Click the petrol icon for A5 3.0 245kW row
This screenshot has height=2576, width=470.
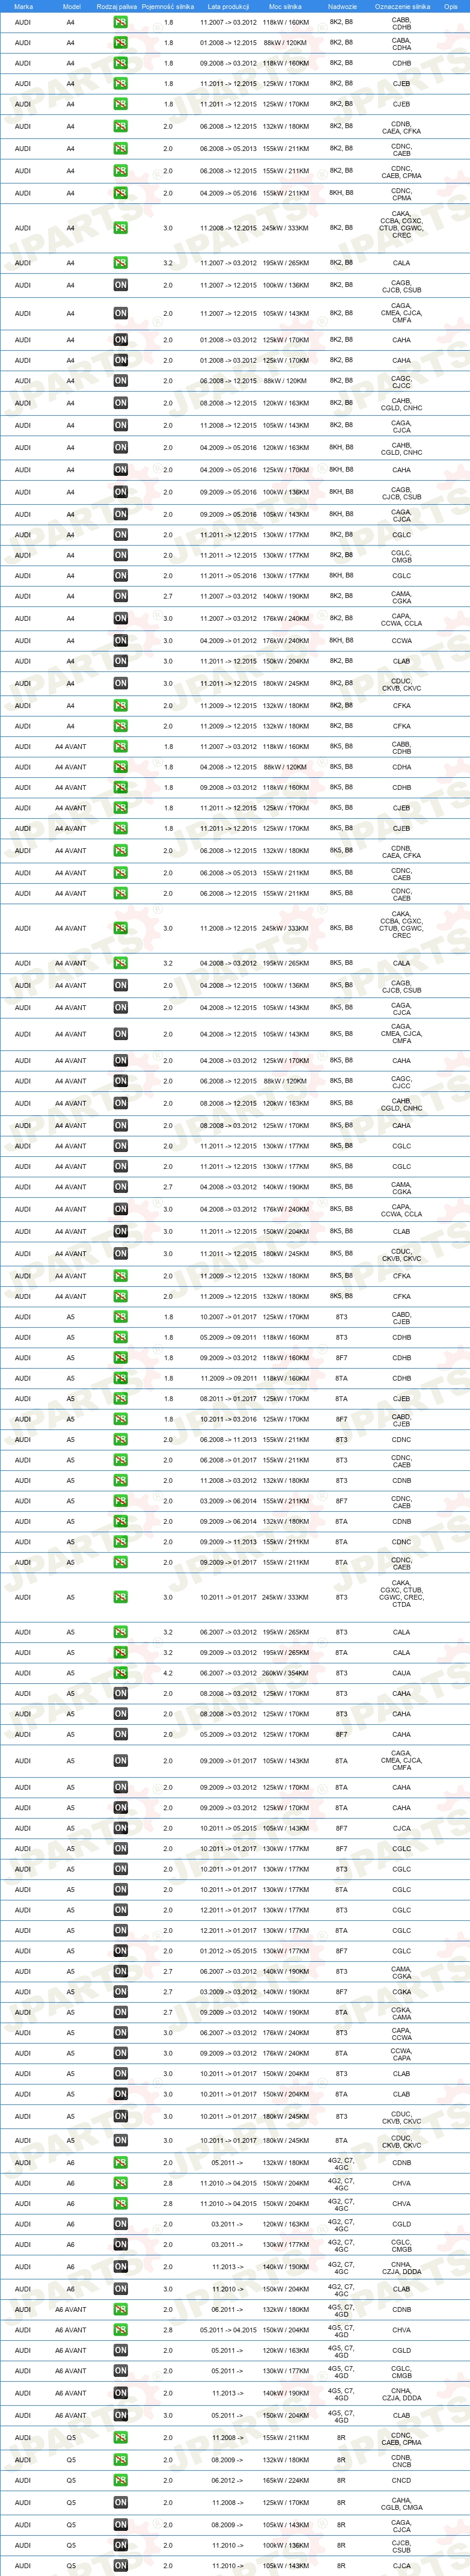[x=120, y=1597]
